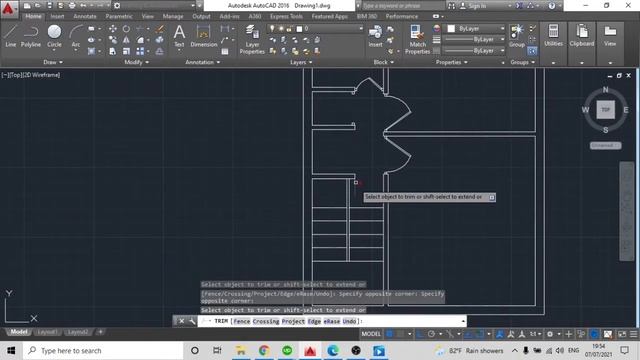Screen dimensions: 640x360
Task: Expand the Layers panel
Action: (301, 62)
